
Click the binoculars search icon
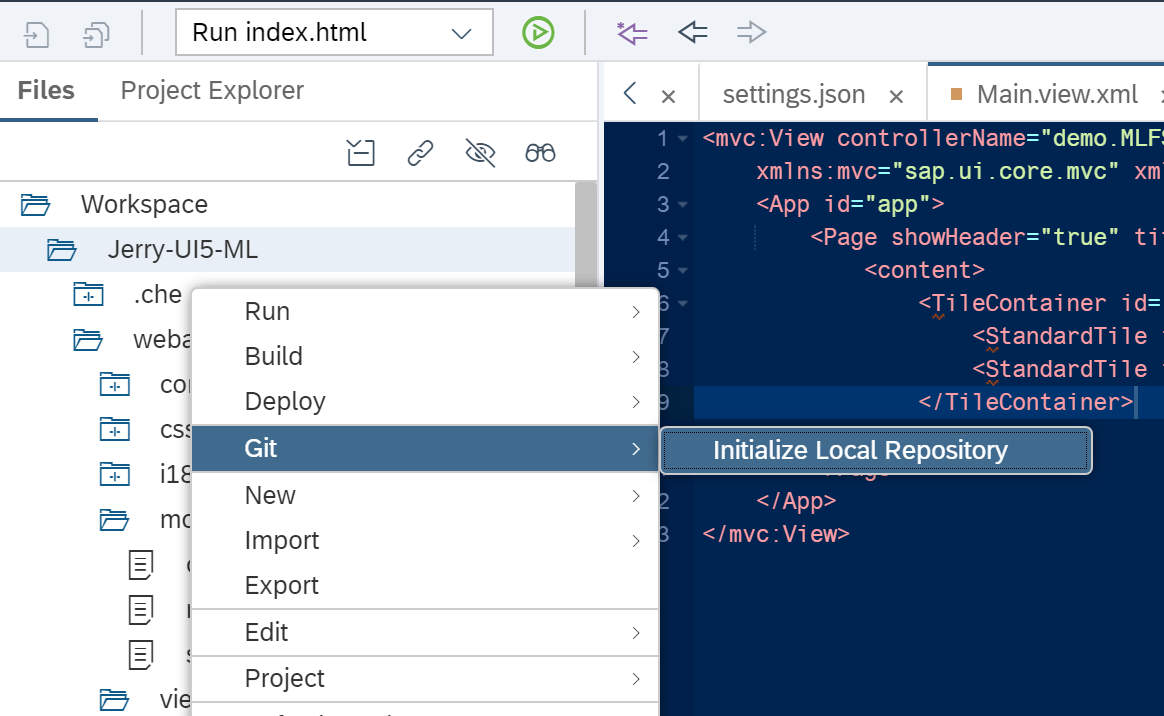(x=540, y=152)
